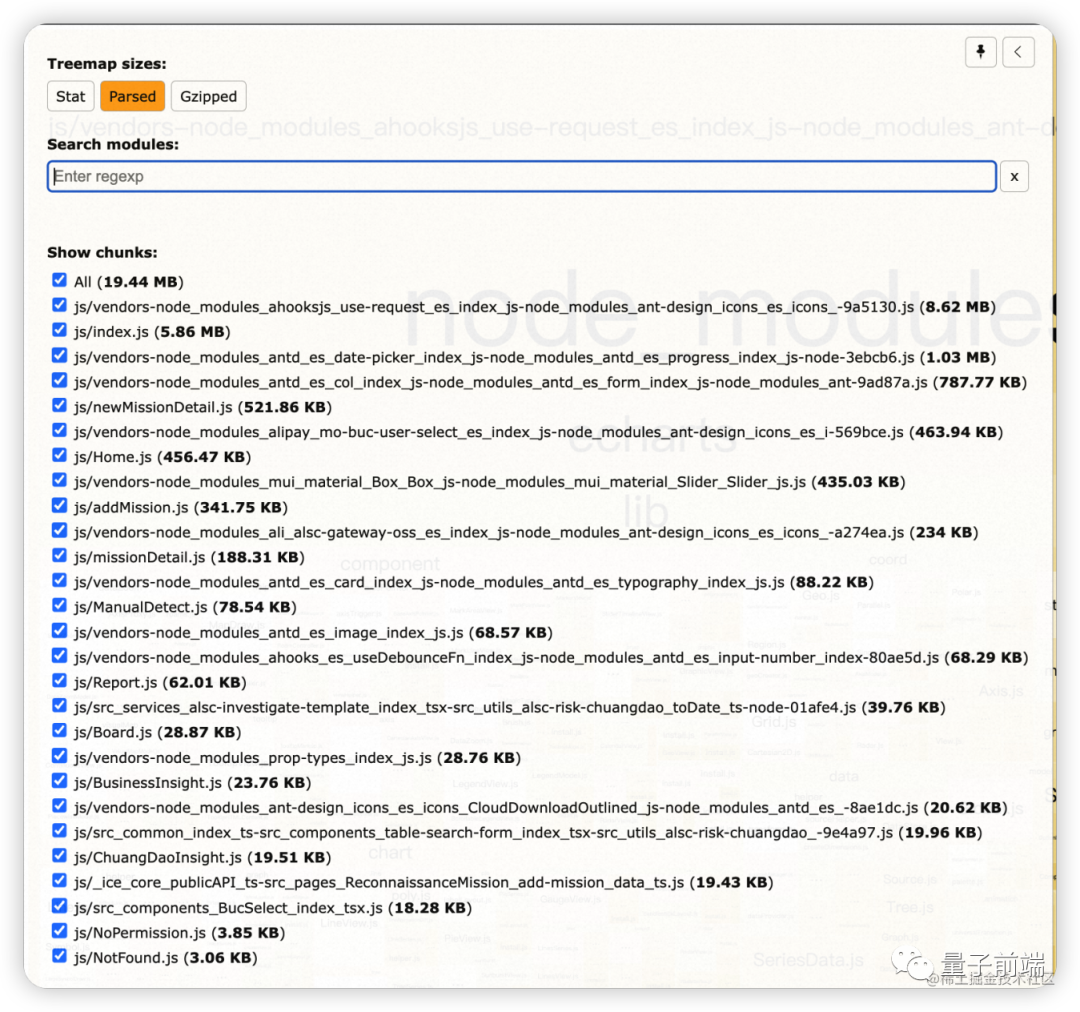Click the js/Board.js (28.87 KB) label
Screen dimensions: 1080x1012
pyautogui.click(x=158, y=733)
